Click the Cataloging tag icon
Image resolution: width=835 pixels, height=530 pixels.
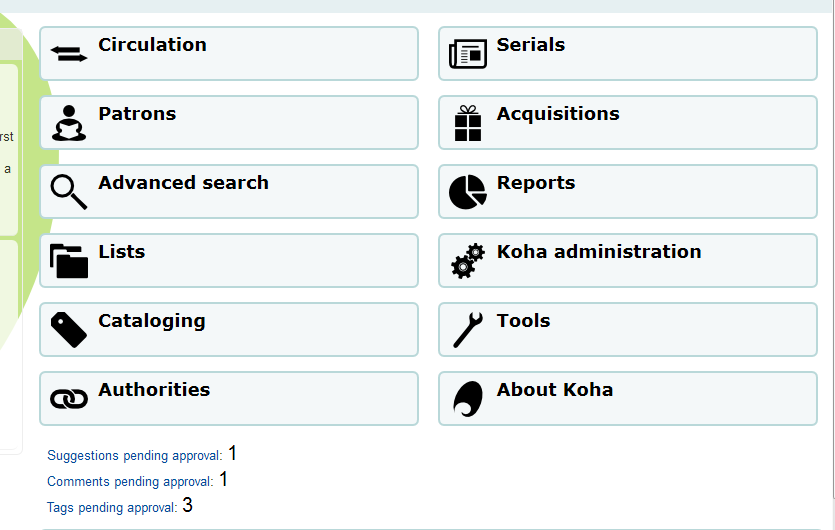click(x=69, y=329)
